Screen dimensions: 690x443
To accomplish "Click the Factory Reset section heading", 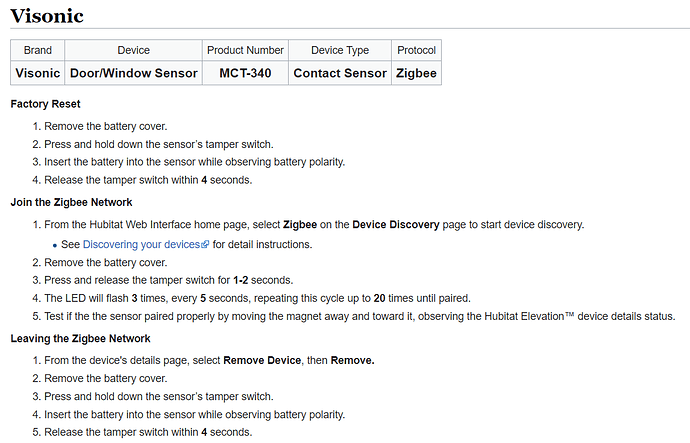I will (45, 104).
